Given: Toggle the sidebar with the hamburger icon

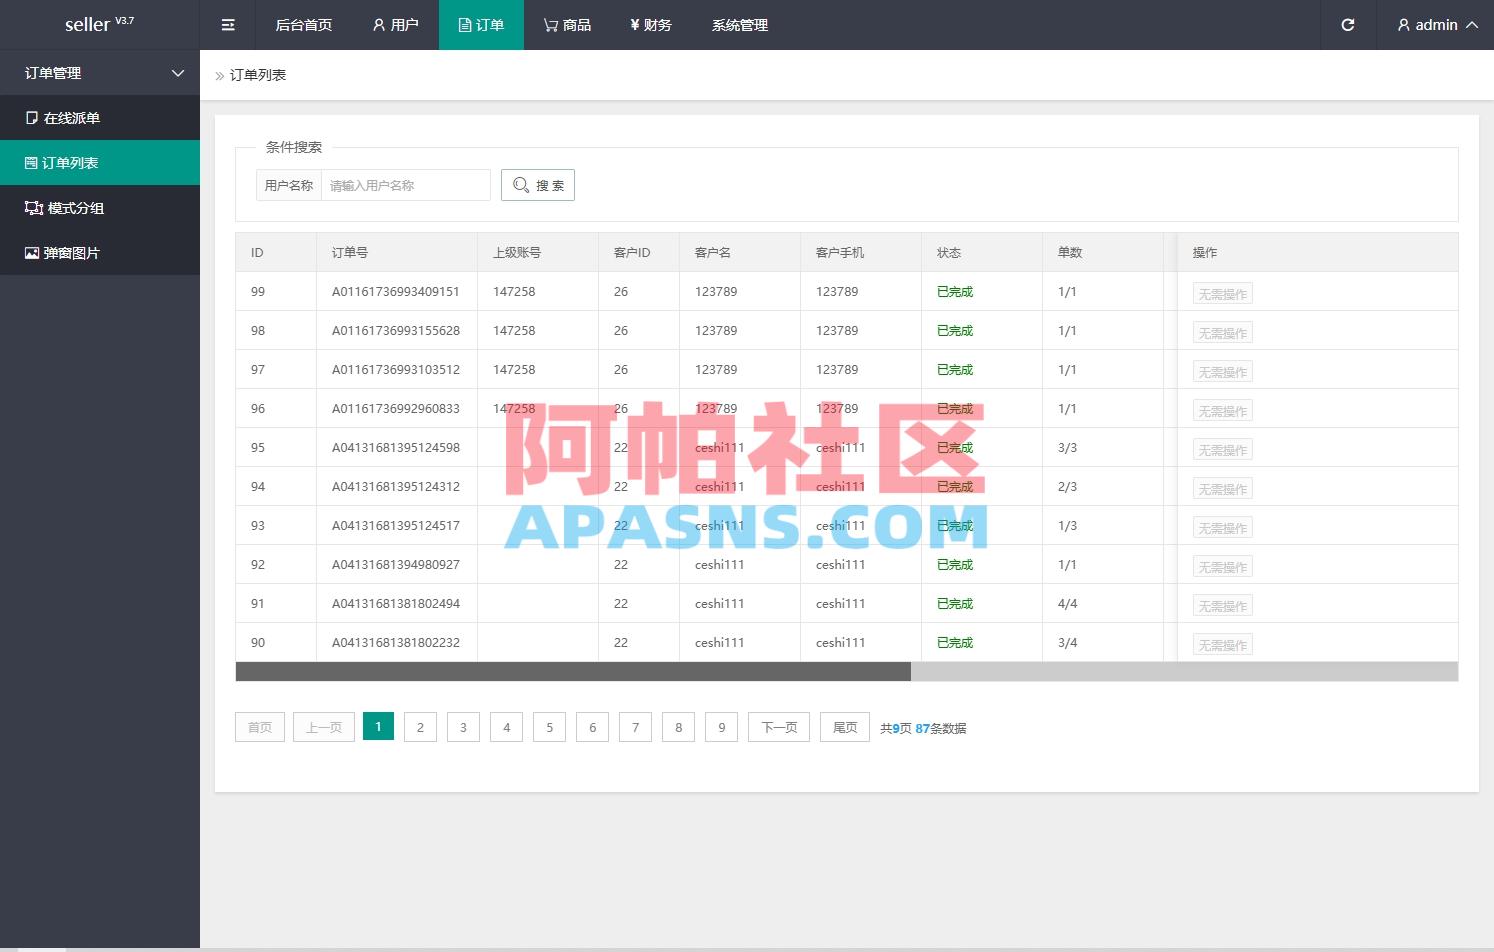Looking at the screenshot, I should (x=227, y=25).
